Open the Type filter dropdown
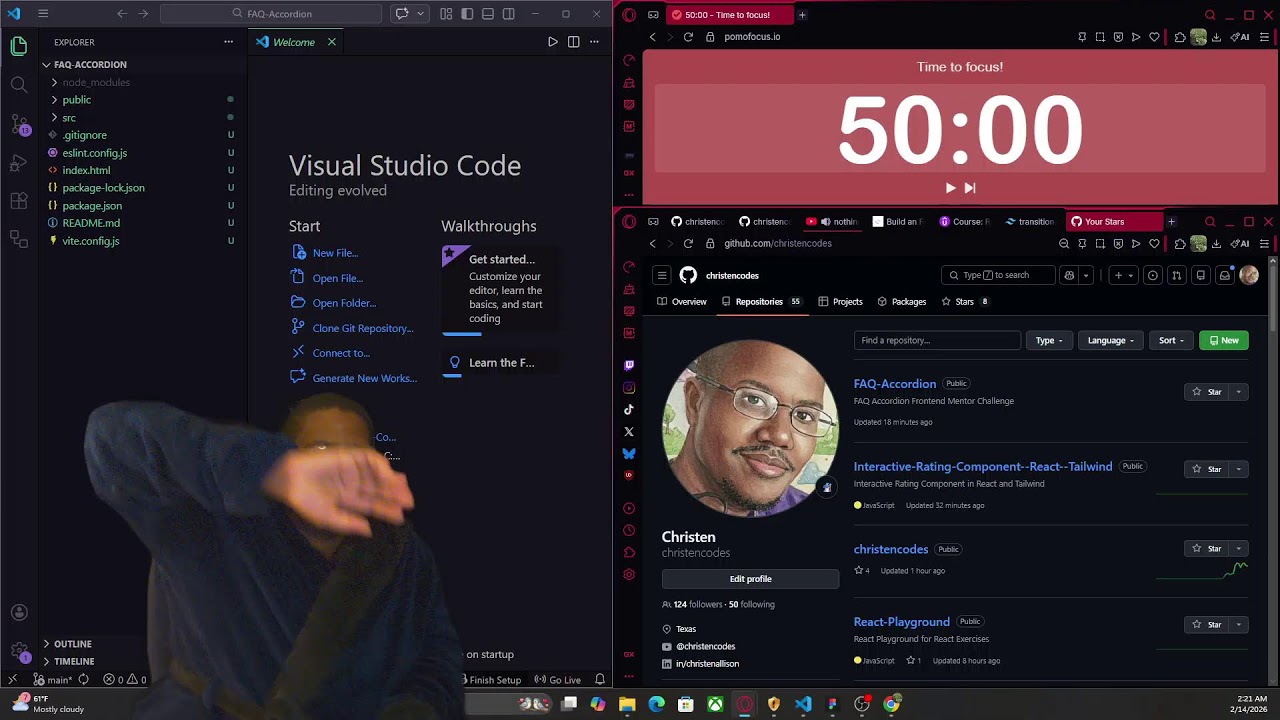This screenshot has height=720, width=1280. (x=1049, y=340)
